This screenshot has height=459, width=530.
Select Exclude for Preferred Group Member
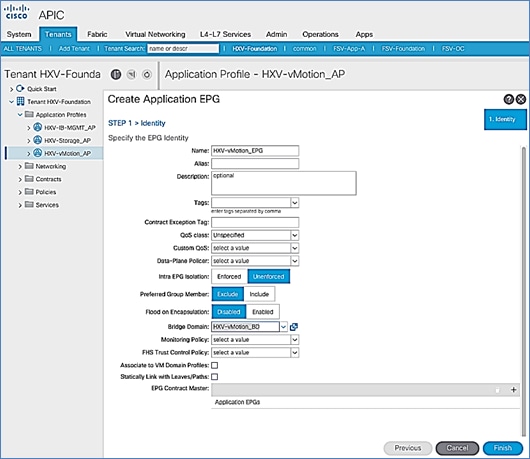tap(227, 294)
